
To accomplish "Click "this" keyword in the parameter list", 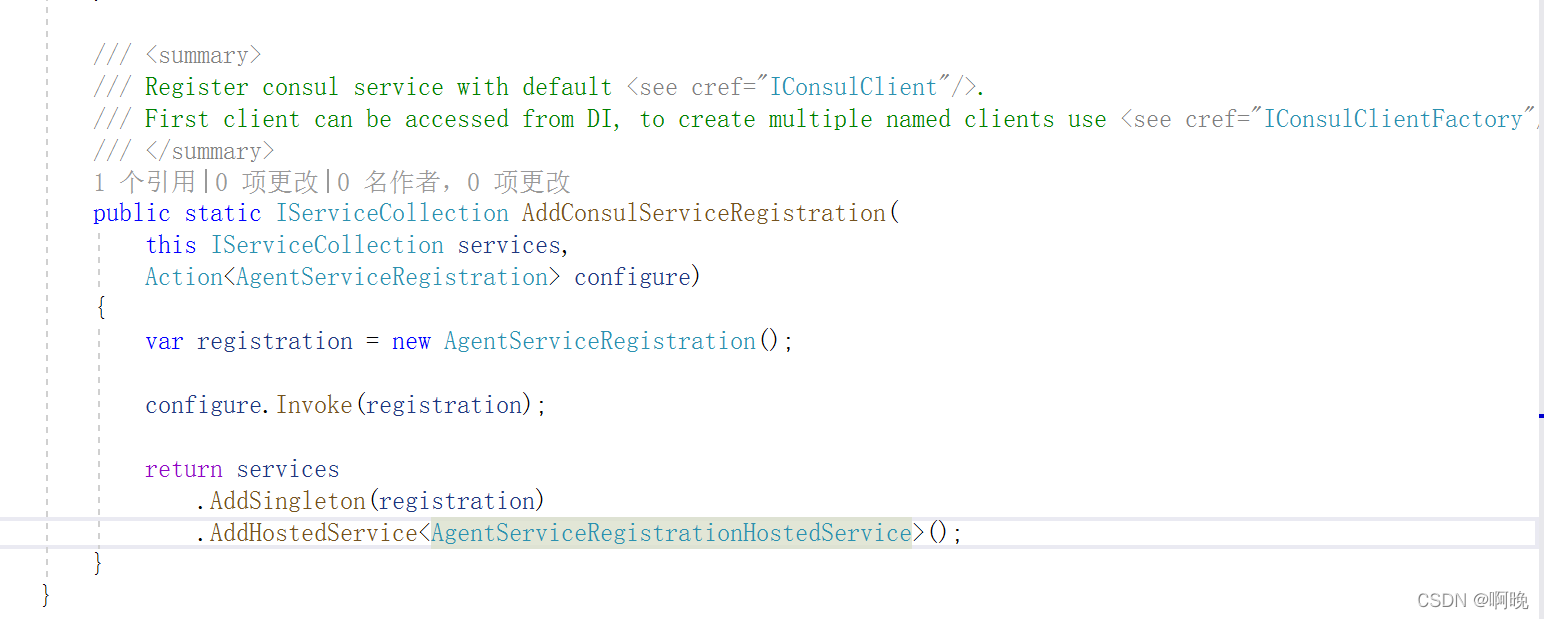I will [170, 245].
